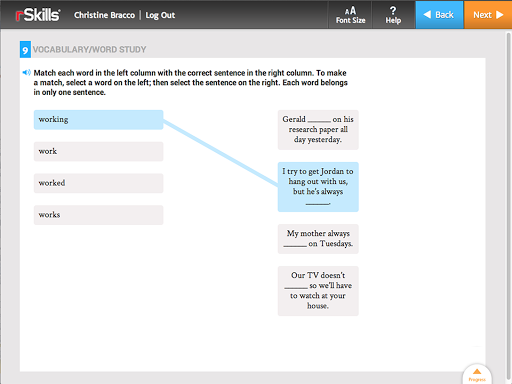This screenshot has height=384, width=512.
Task: Select the word 'worked'
Action: (x=98, y=183)
